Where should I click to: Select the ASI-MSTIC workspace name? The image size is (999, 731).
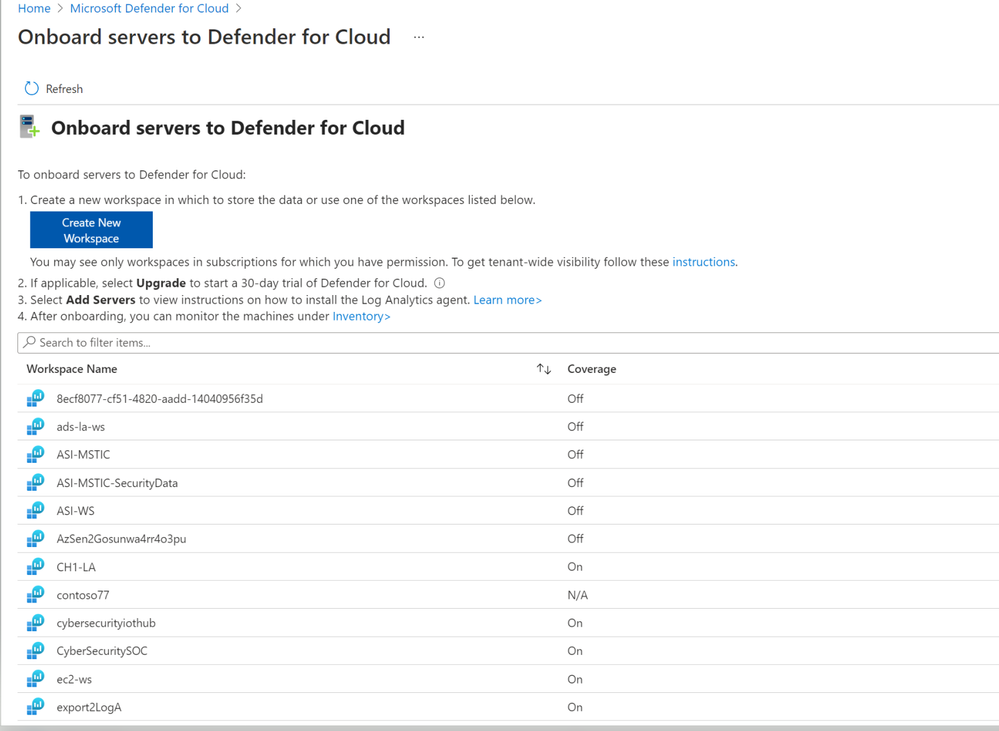[83, 454]
